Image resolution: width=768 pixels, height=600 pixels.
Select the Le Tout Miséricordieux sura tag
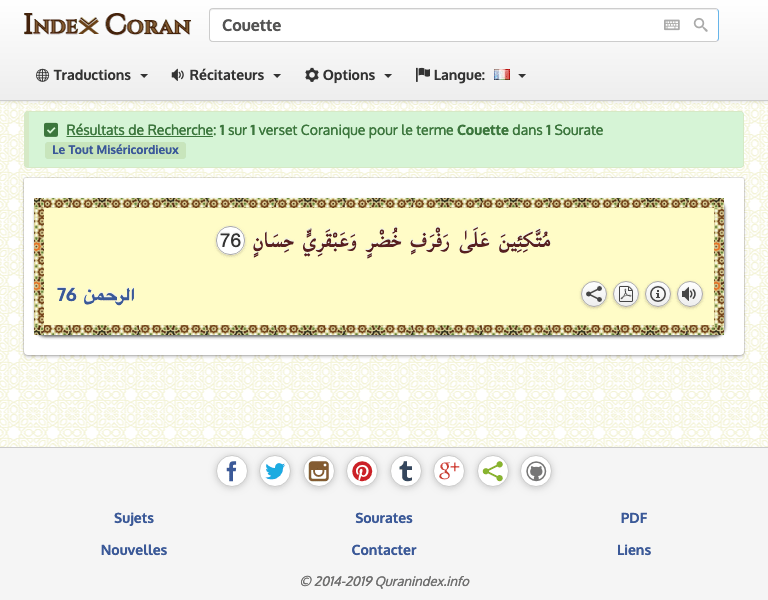(x=115, y=150)
